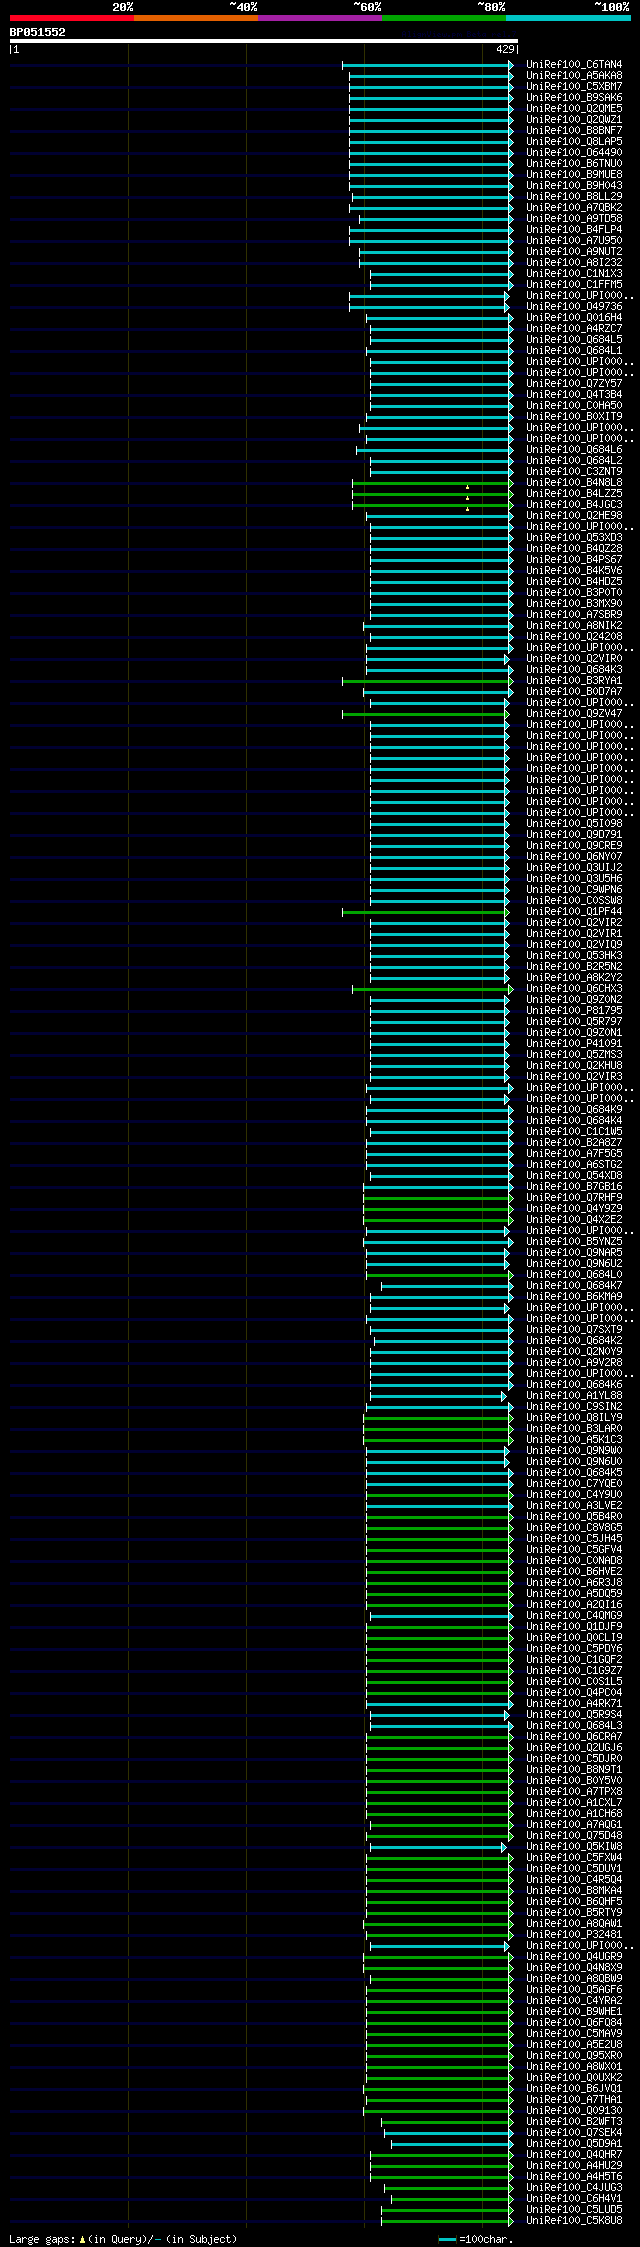The image size is (640, 2247).
Task: Select hit UniRef100_Q4X2E2
Action: click(x=574, y=1220)
